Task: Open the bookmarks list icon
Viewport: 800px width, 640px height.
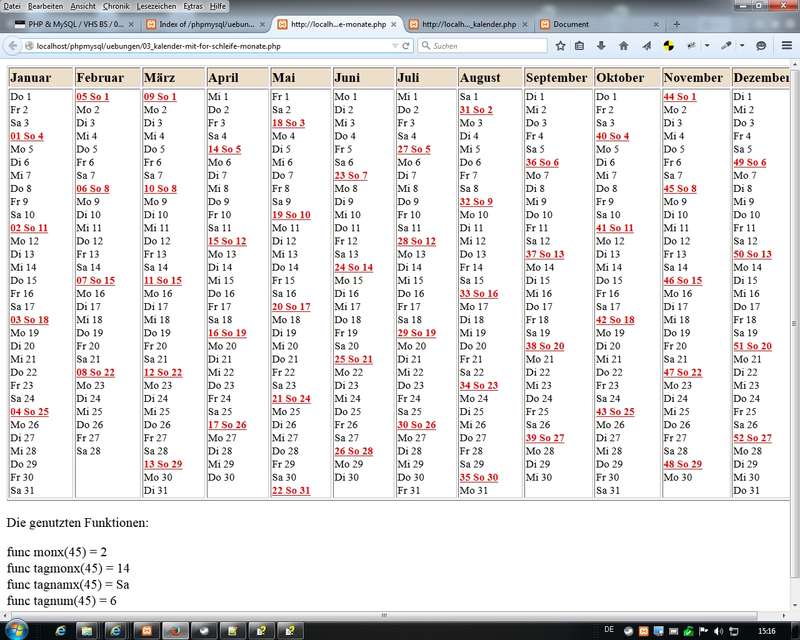Action: (x=580, y=46)
